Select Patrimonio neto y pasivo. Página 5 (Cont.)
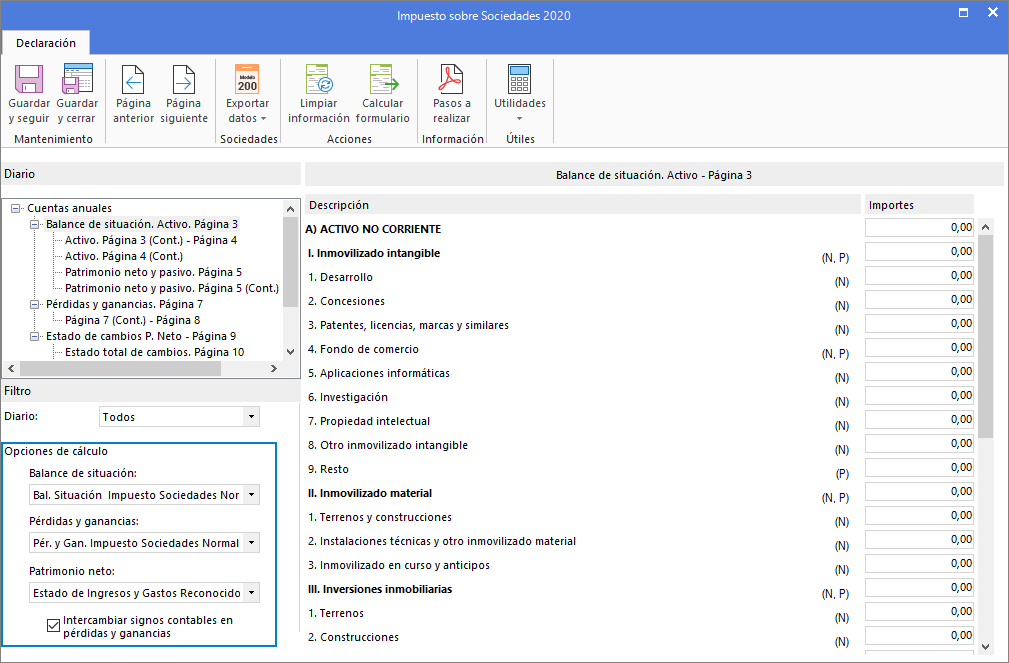 [x=172, y=288]
